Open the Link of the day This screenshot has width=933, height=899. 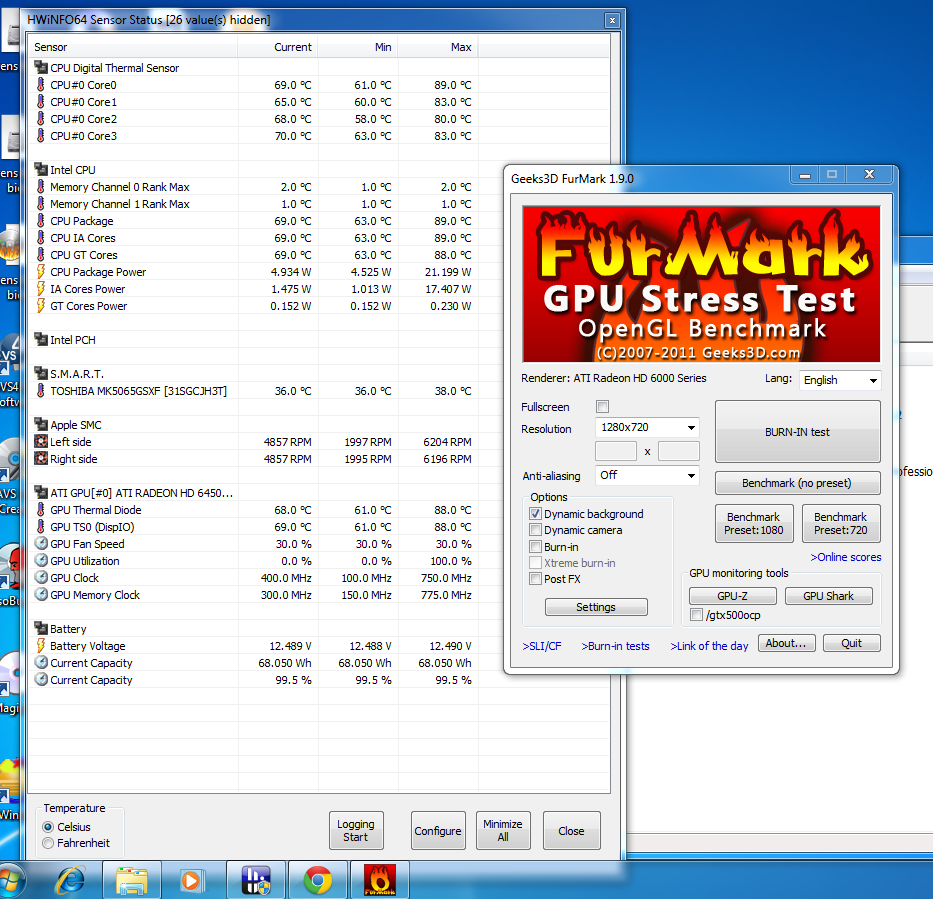click(709, 646)
